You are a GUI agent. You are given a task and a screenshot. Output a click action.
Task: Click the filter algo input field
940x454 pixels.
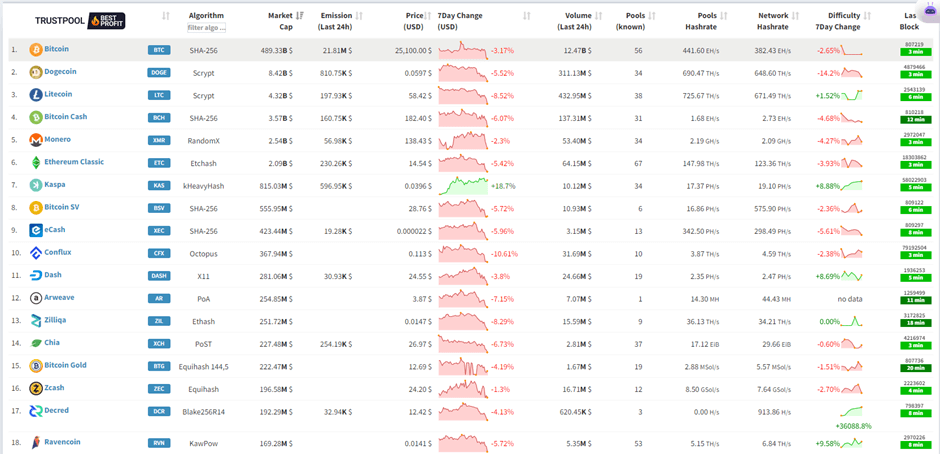206,28
